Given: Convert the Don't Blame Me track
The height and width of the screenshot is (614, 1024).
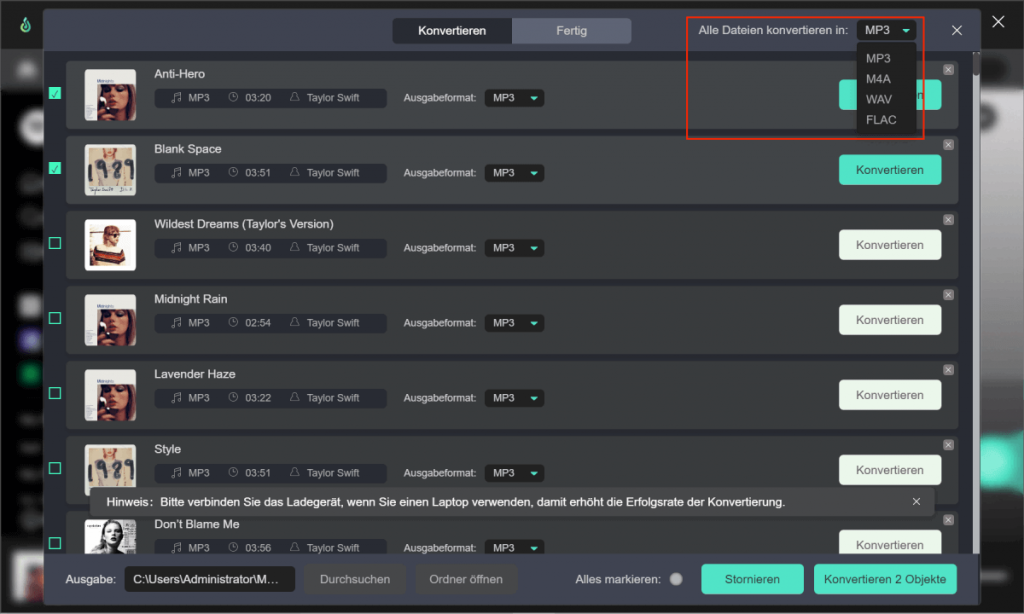Looking at the screenshot, I should point(889,542).
